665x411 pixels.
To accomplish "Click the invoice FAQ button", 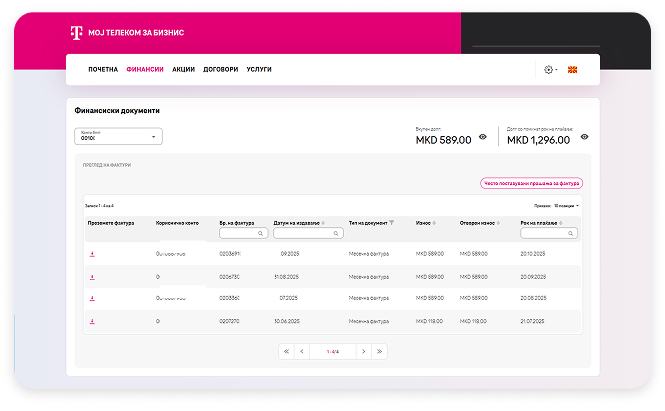I will tap(531, 183).
